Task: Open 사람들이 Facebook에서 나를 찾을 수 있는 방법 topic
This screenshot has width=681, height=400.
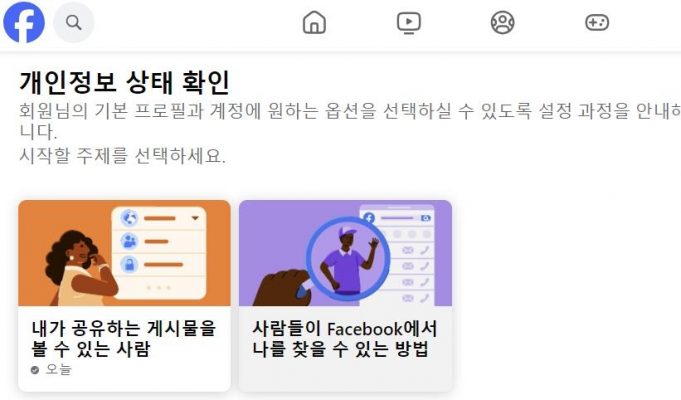Action: pos(344,339)
